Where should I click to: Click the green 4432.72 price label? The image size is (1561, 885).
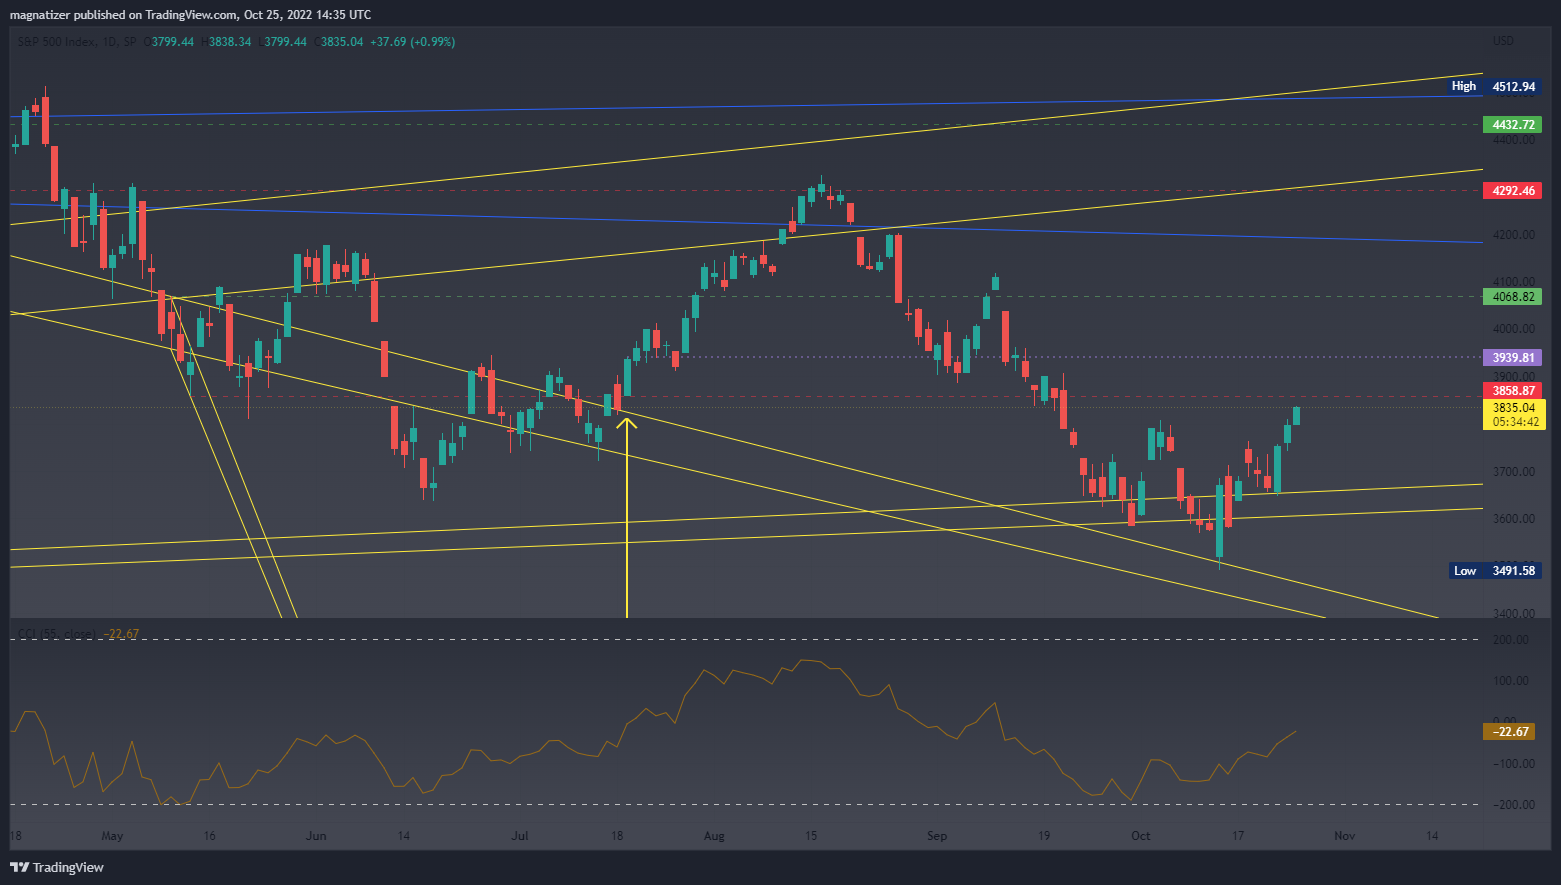click(x=1512, y=125)
